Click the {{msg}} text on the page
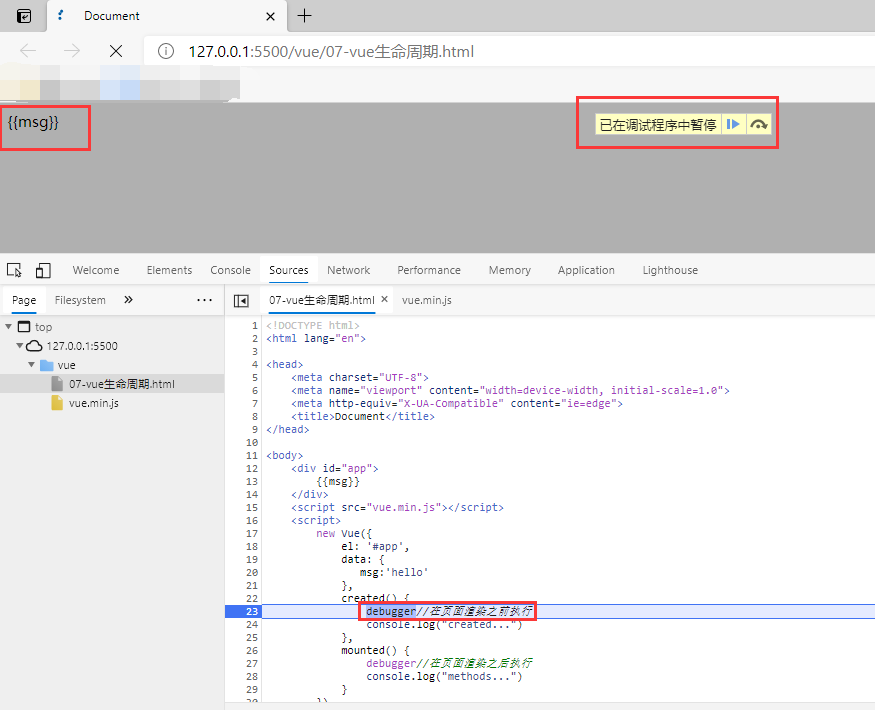 coord(33,122)
